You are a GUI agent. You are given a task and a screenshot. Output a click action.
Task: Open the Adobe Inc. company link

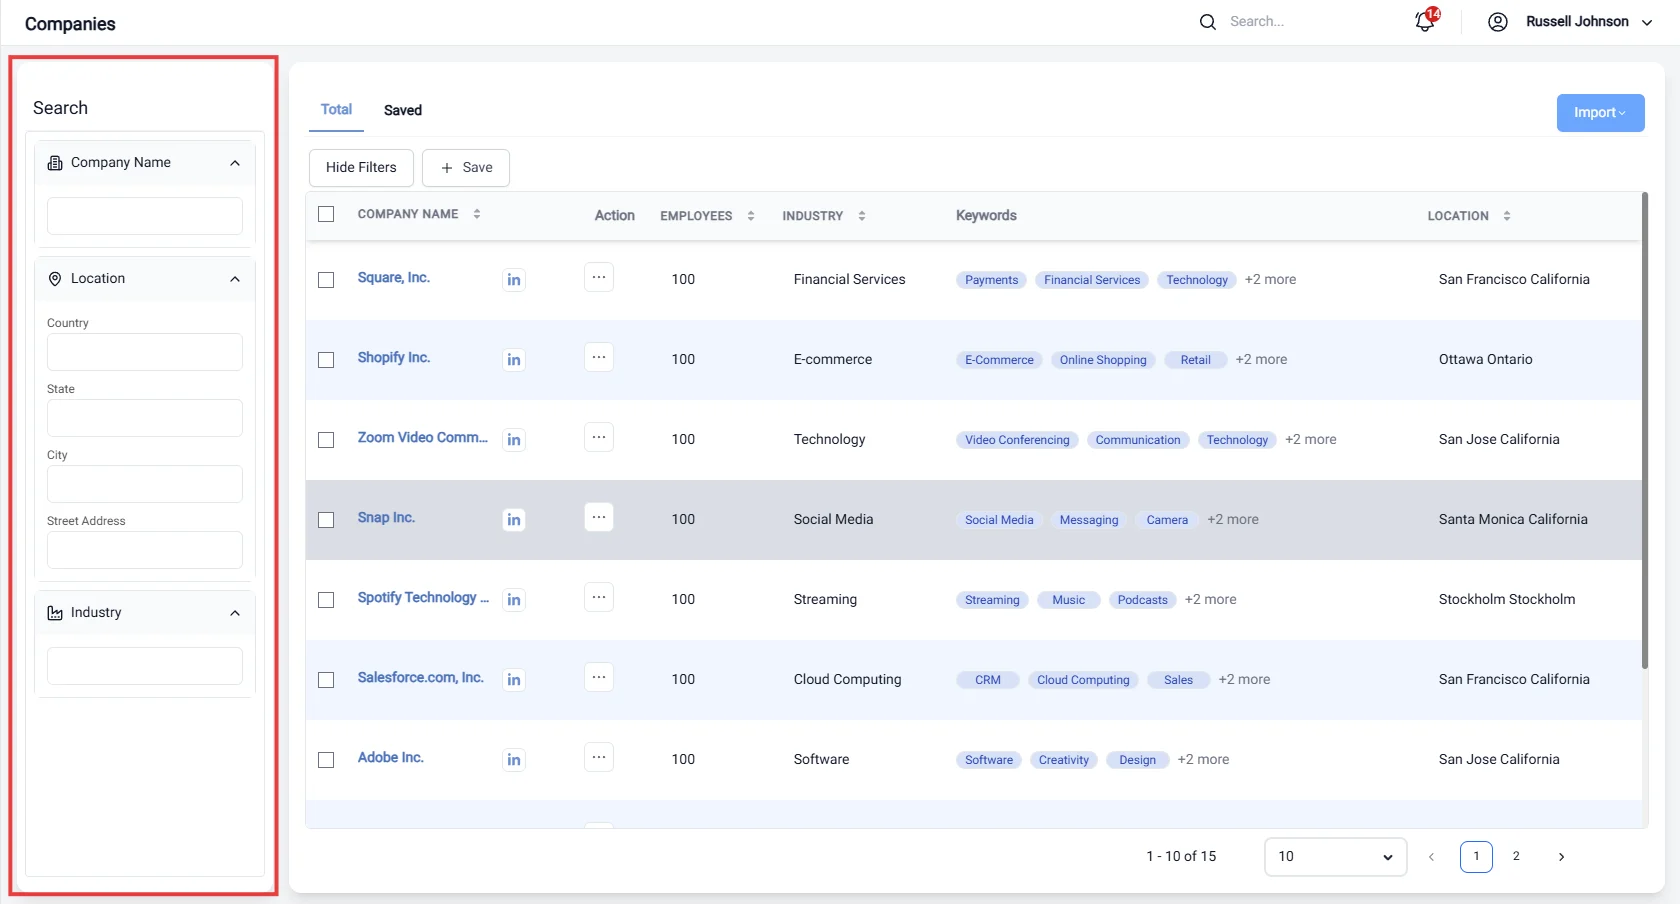[x=391, y=758]
